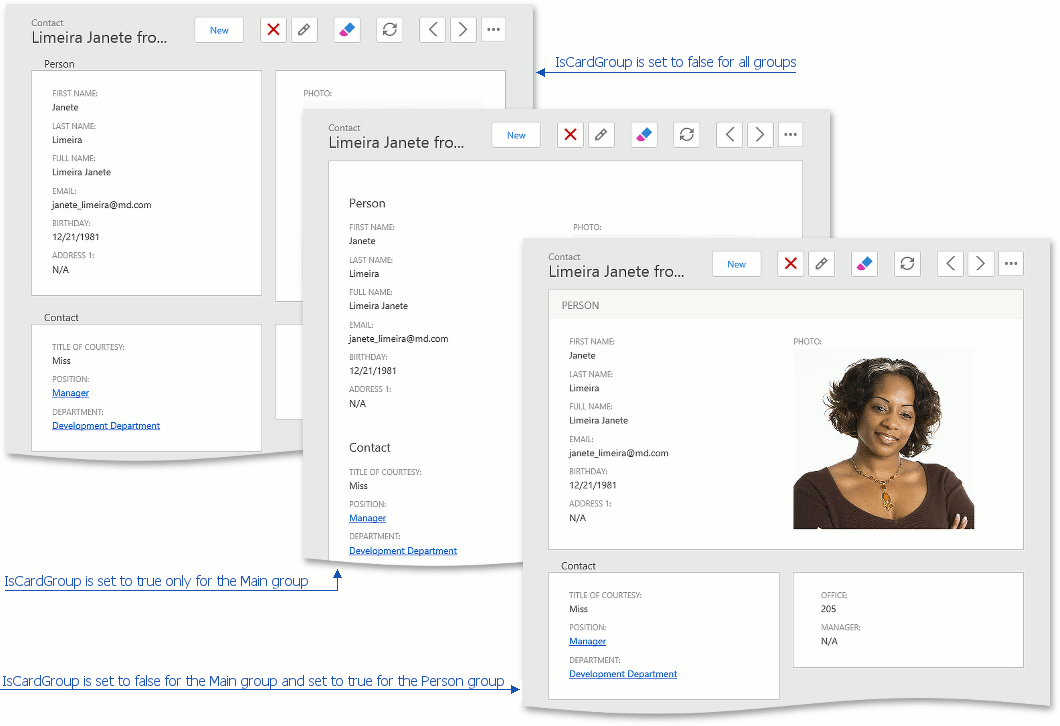Go to the previous record in the top-left window
1060x726 pixels.
[x=433, y=30]
